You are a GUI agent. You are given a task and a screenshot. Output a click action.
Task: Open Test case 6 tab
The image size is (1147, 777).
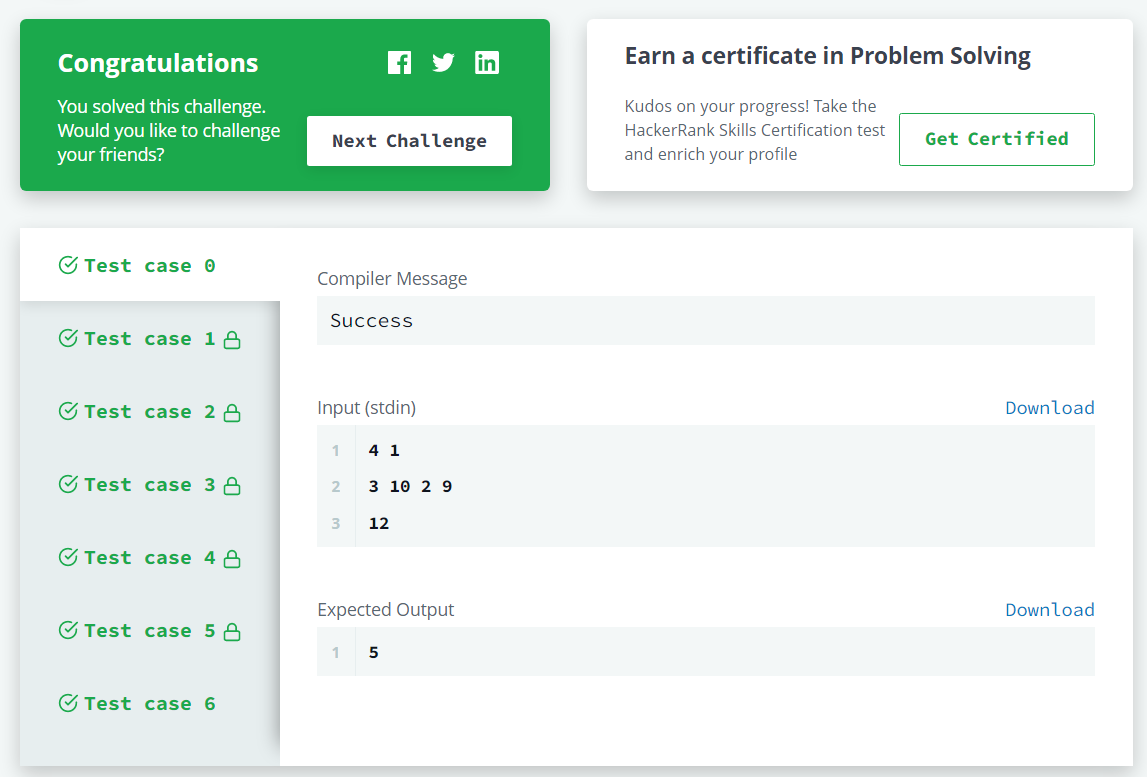[x=150, y=704]
